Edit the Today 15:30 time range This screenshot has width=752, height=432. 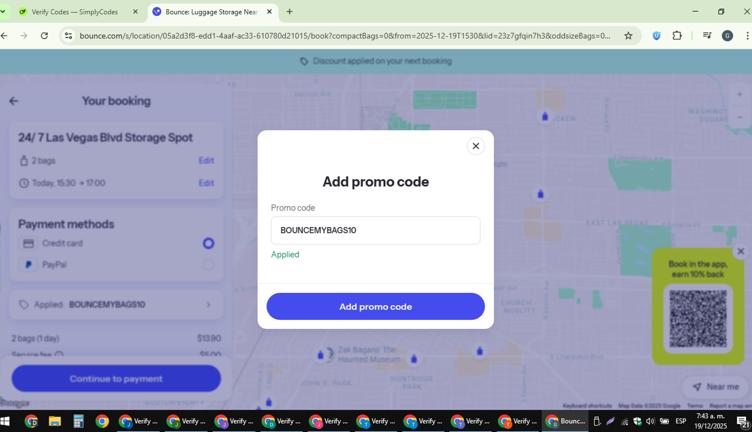coord(206,183)
